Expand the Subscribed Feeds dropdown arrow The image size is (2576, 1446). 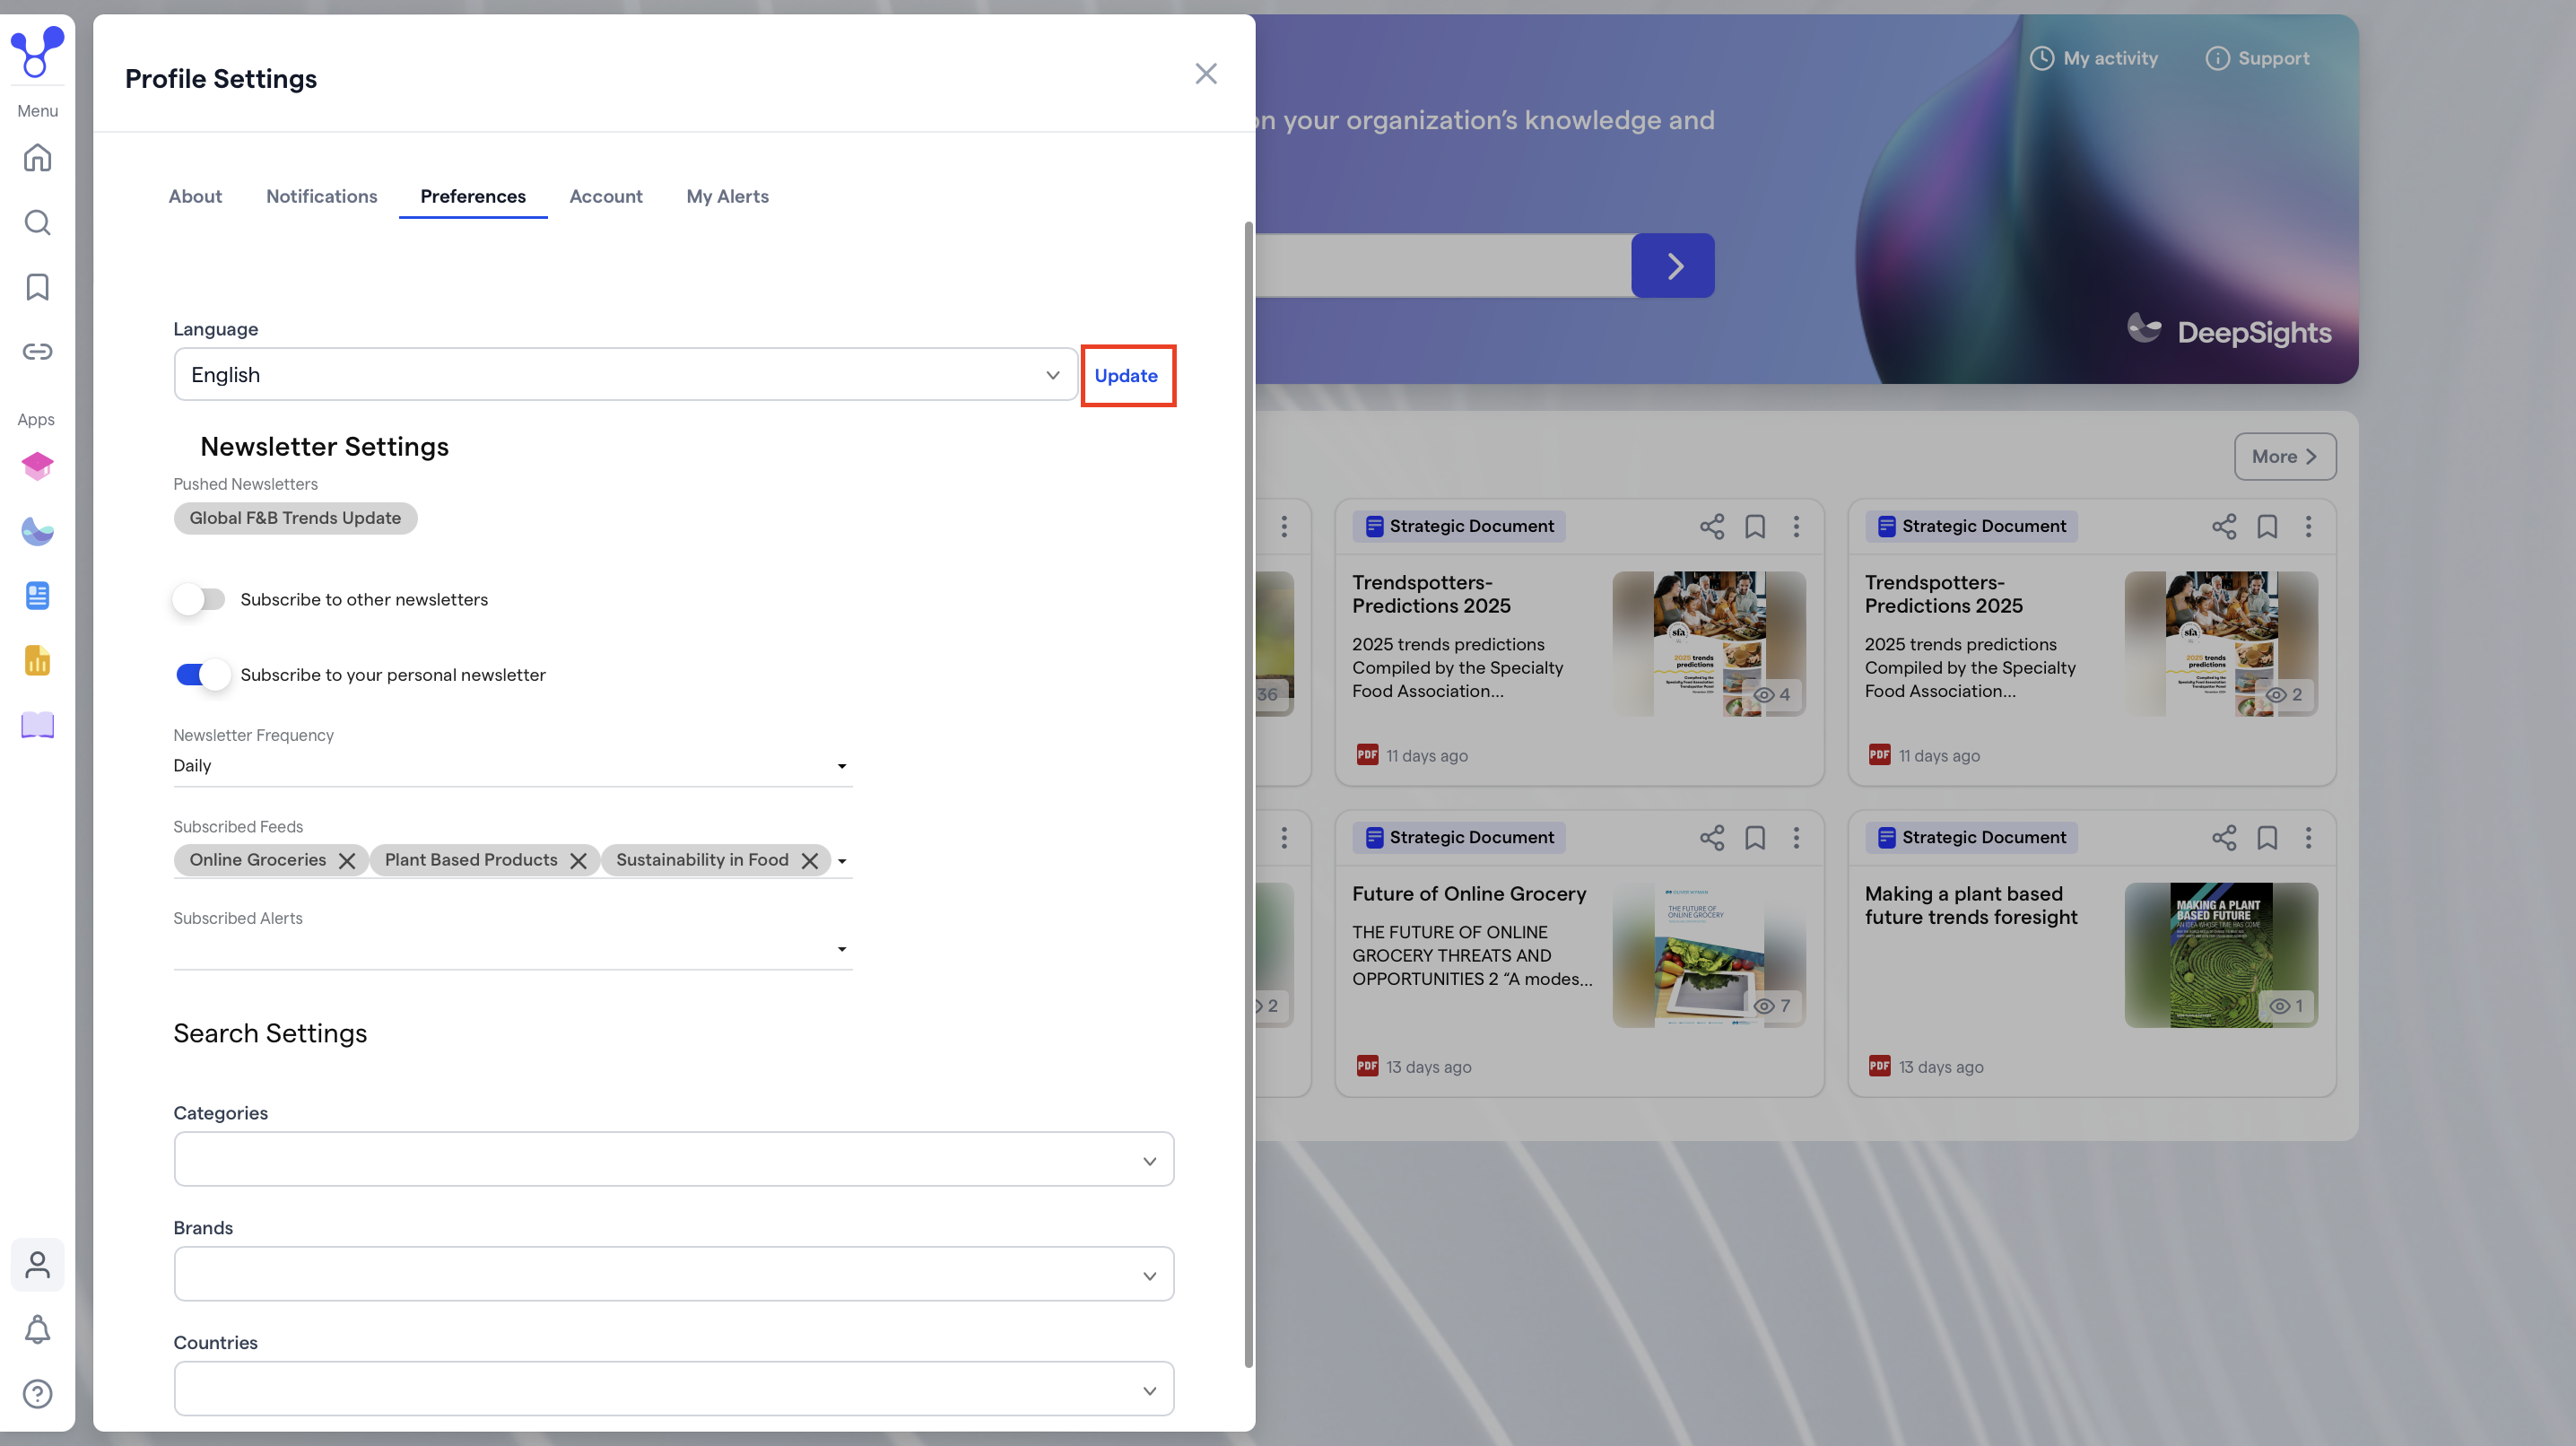(x=842, y=861)
